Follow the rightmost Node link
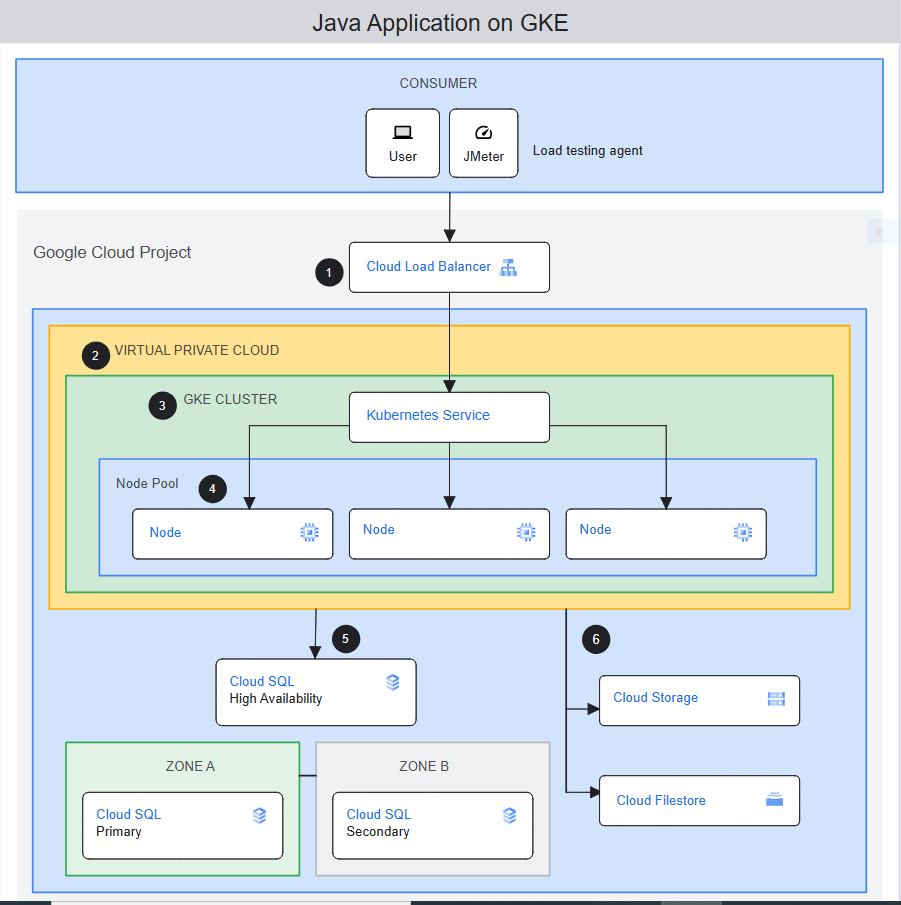This screenshot has height=905, width=901. 595,529
